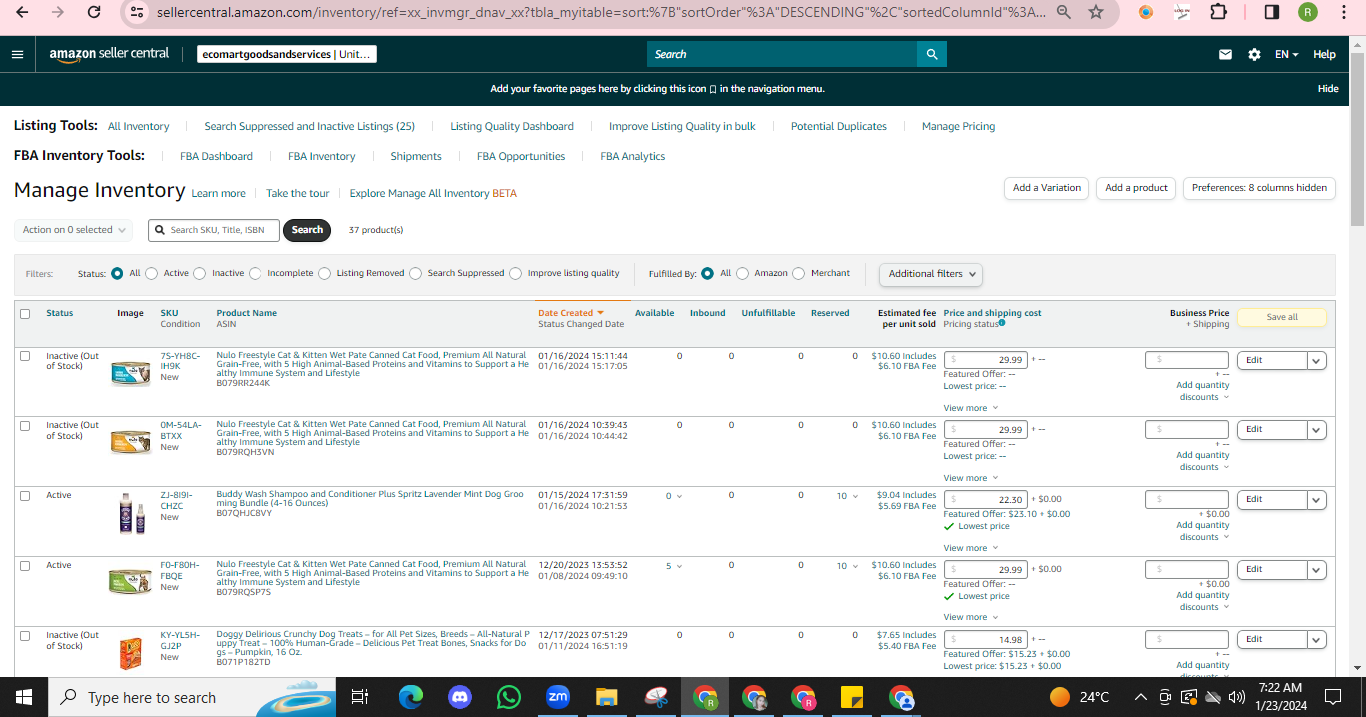Click the volume speaker tray icon

[x=1237, y=697]
